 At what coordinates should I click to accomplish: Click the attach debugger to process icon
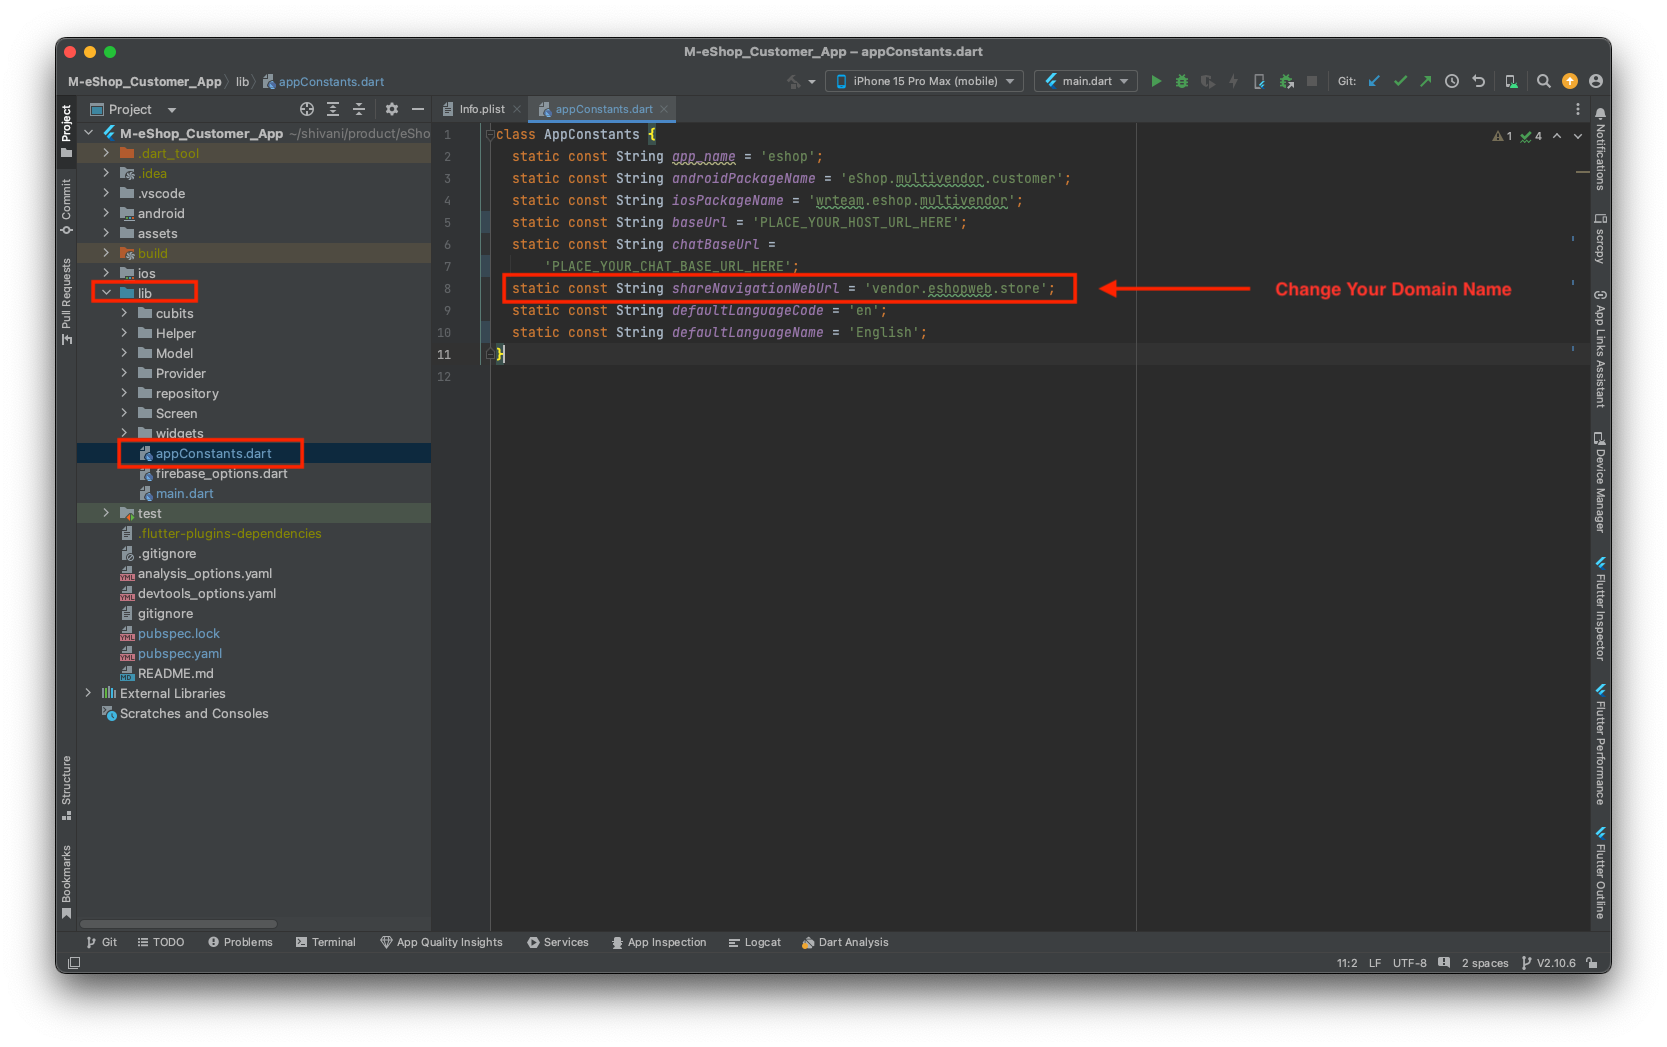[x=1286, y=81]
